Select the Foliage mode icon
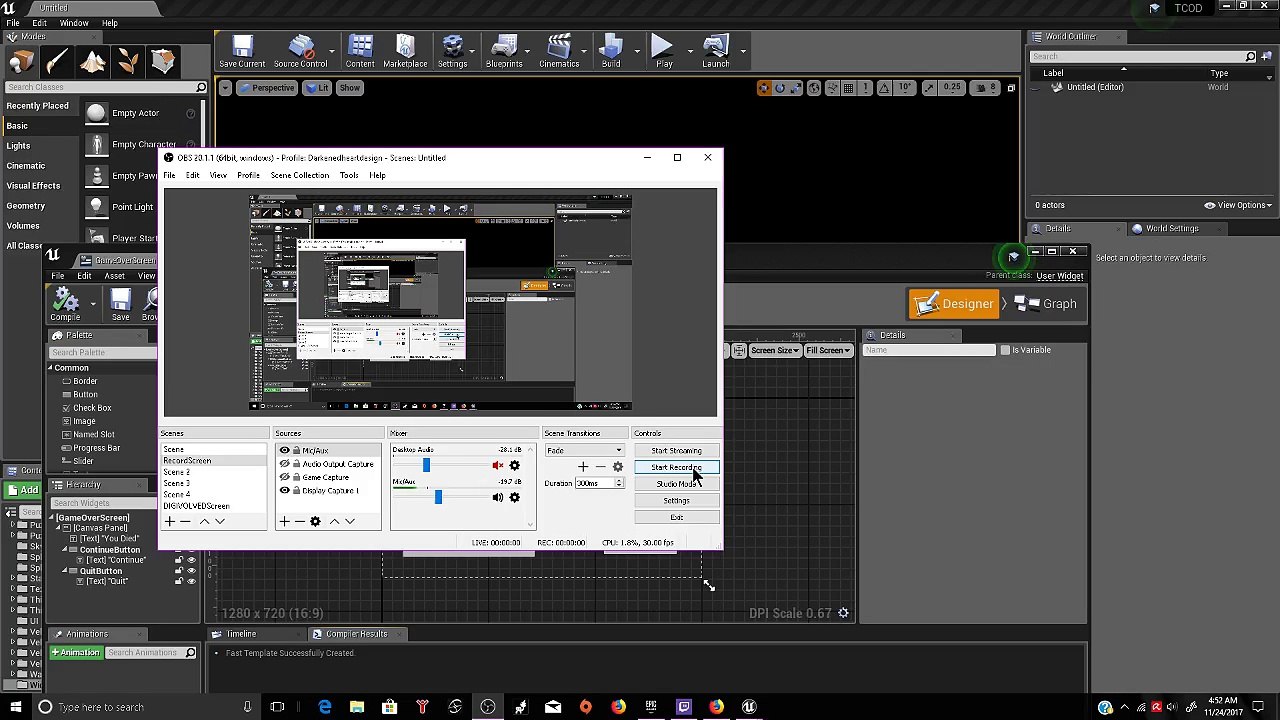Screen dimensions: 1280x720 (x=128, y=62)
